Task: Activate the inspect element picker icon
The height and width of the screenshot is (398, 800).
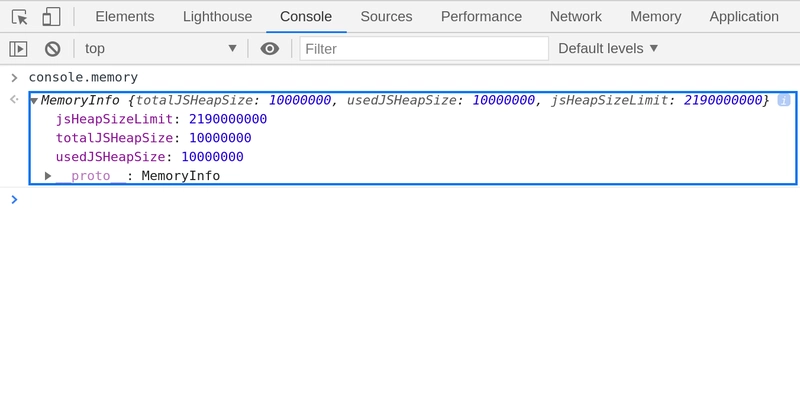Action: click(x=19, y=17)
